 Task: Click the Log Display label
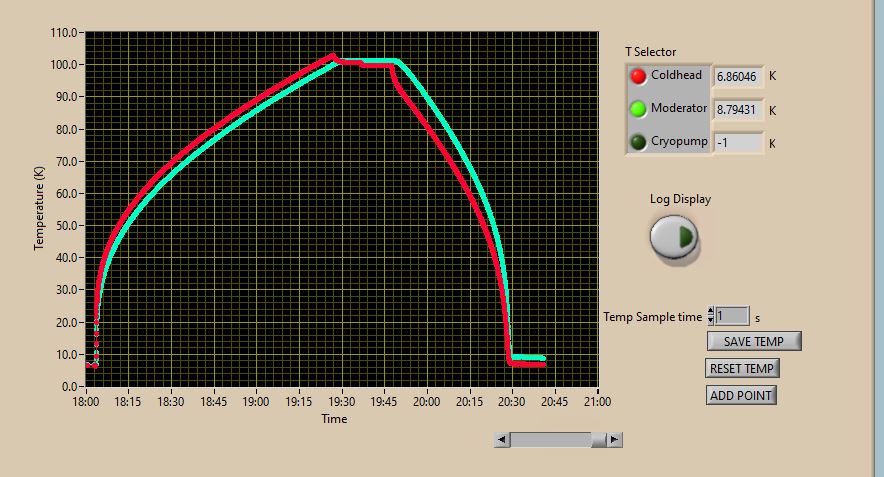[x=680, y=199]
